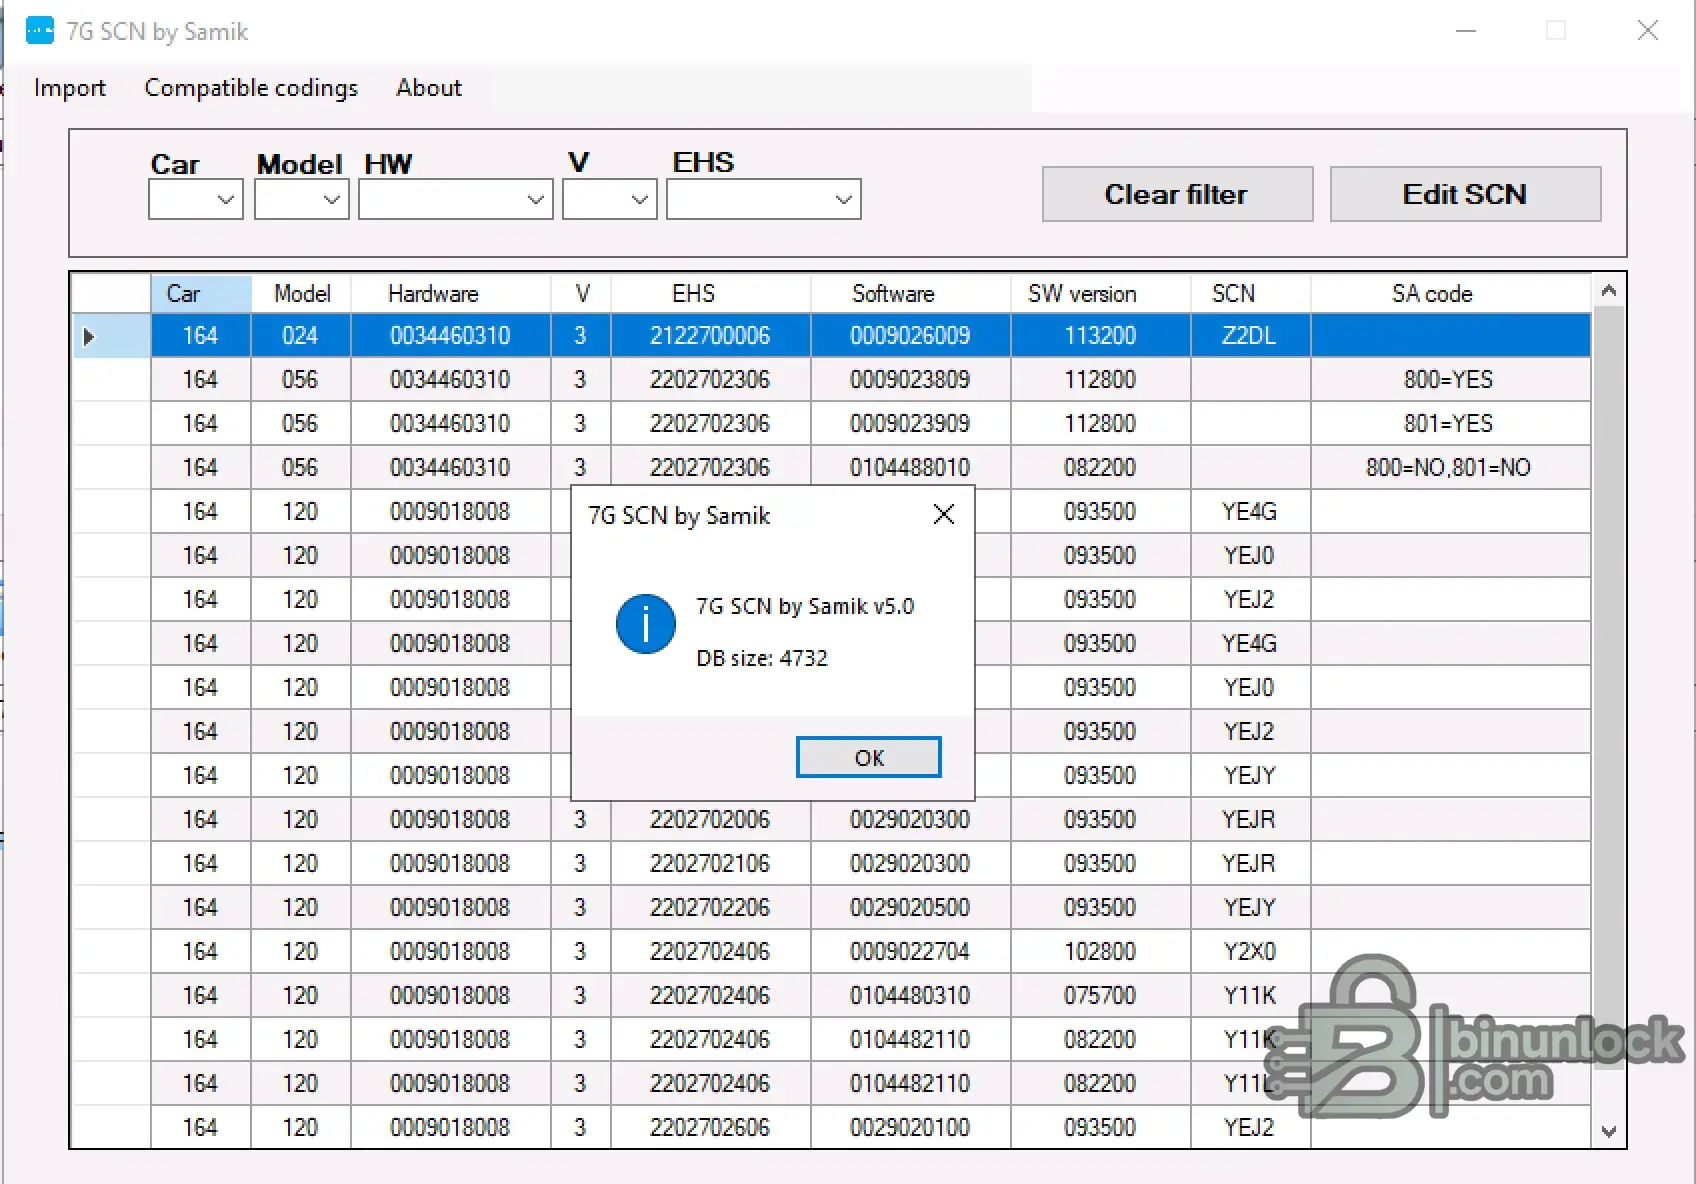Image resolution: width=1696 pixels, height=1184 pixels.
Task: Open the Compatible codings menu
Action: point(251,88)
